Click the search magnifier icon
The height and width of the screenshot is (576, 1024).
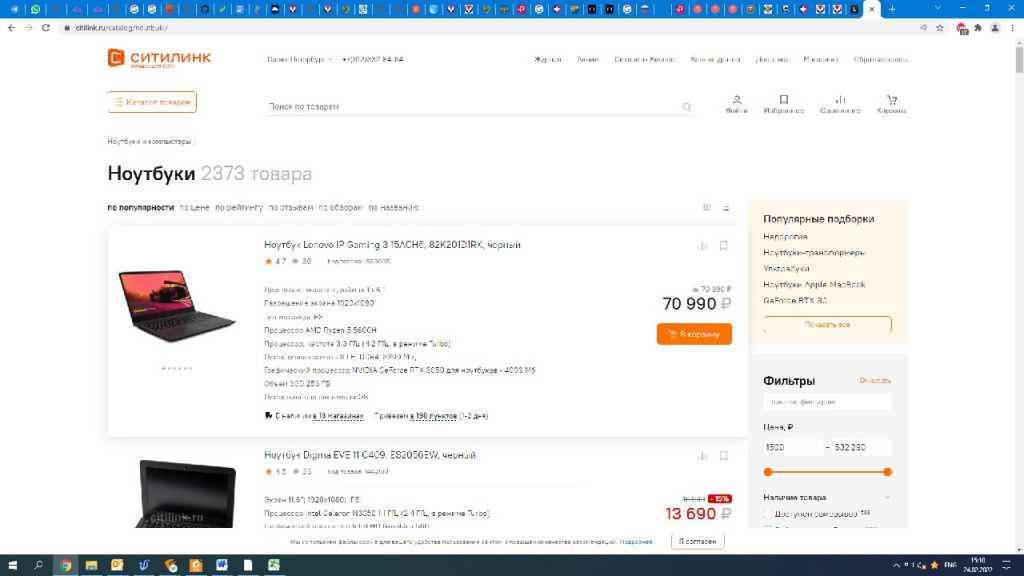(686, 107)
